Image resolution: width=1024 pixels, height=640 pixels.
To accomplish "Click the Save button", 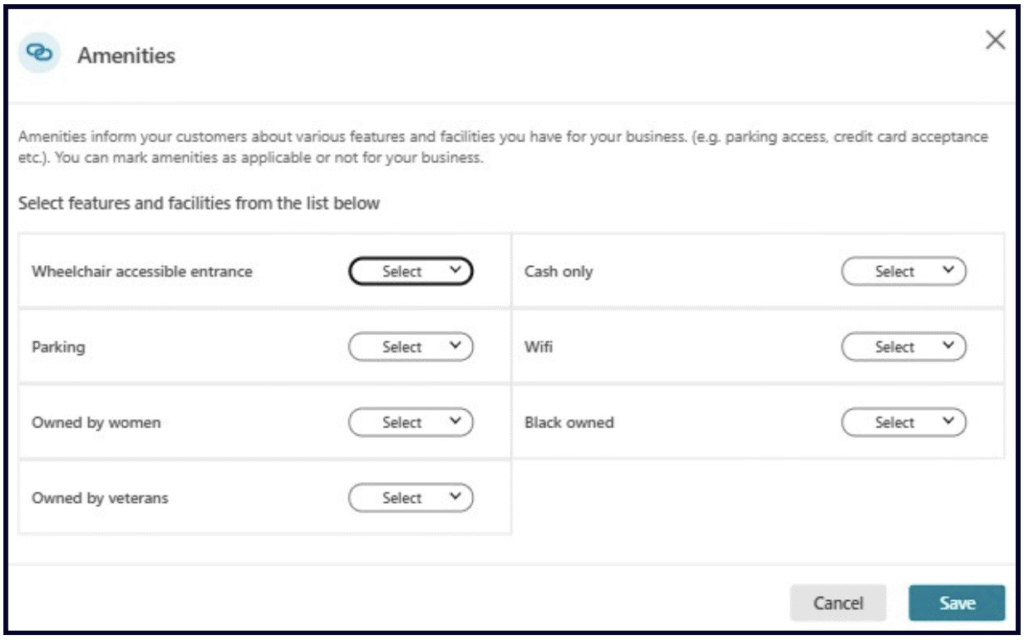I will [956, 603].
